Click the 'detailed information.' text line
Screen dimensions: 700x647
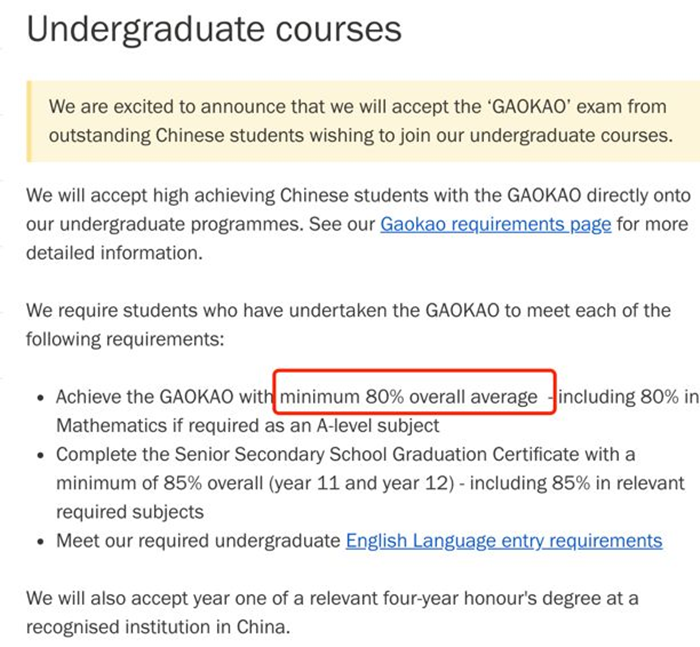click(x=114, y=253)
